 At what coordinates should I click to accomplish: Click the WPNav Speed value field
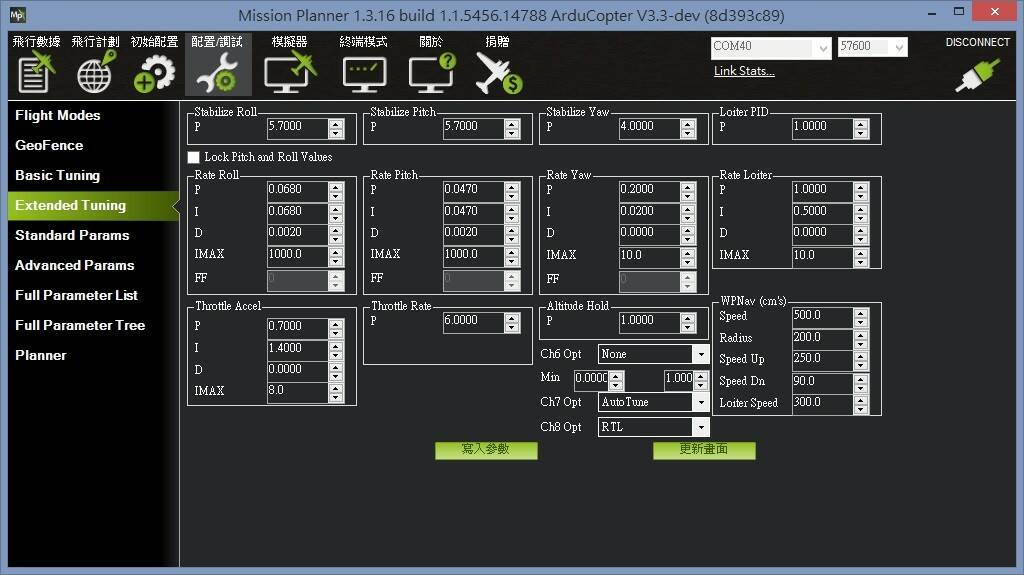point(822,316)
